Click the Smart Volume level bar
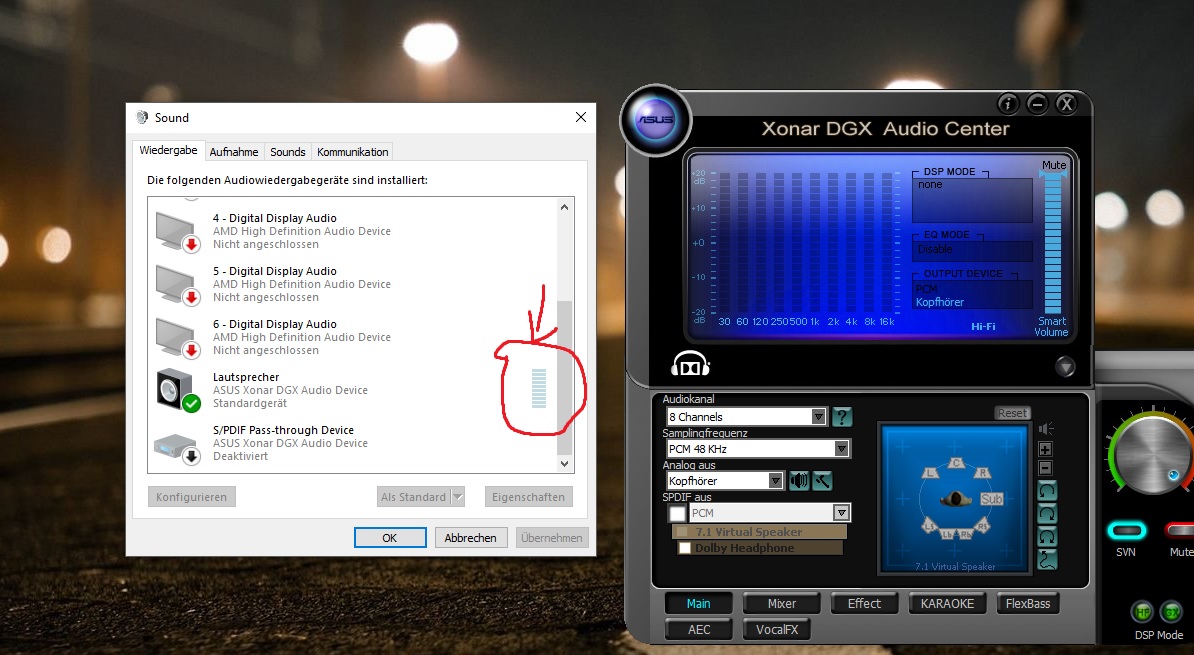 [x=1053, y=244]
